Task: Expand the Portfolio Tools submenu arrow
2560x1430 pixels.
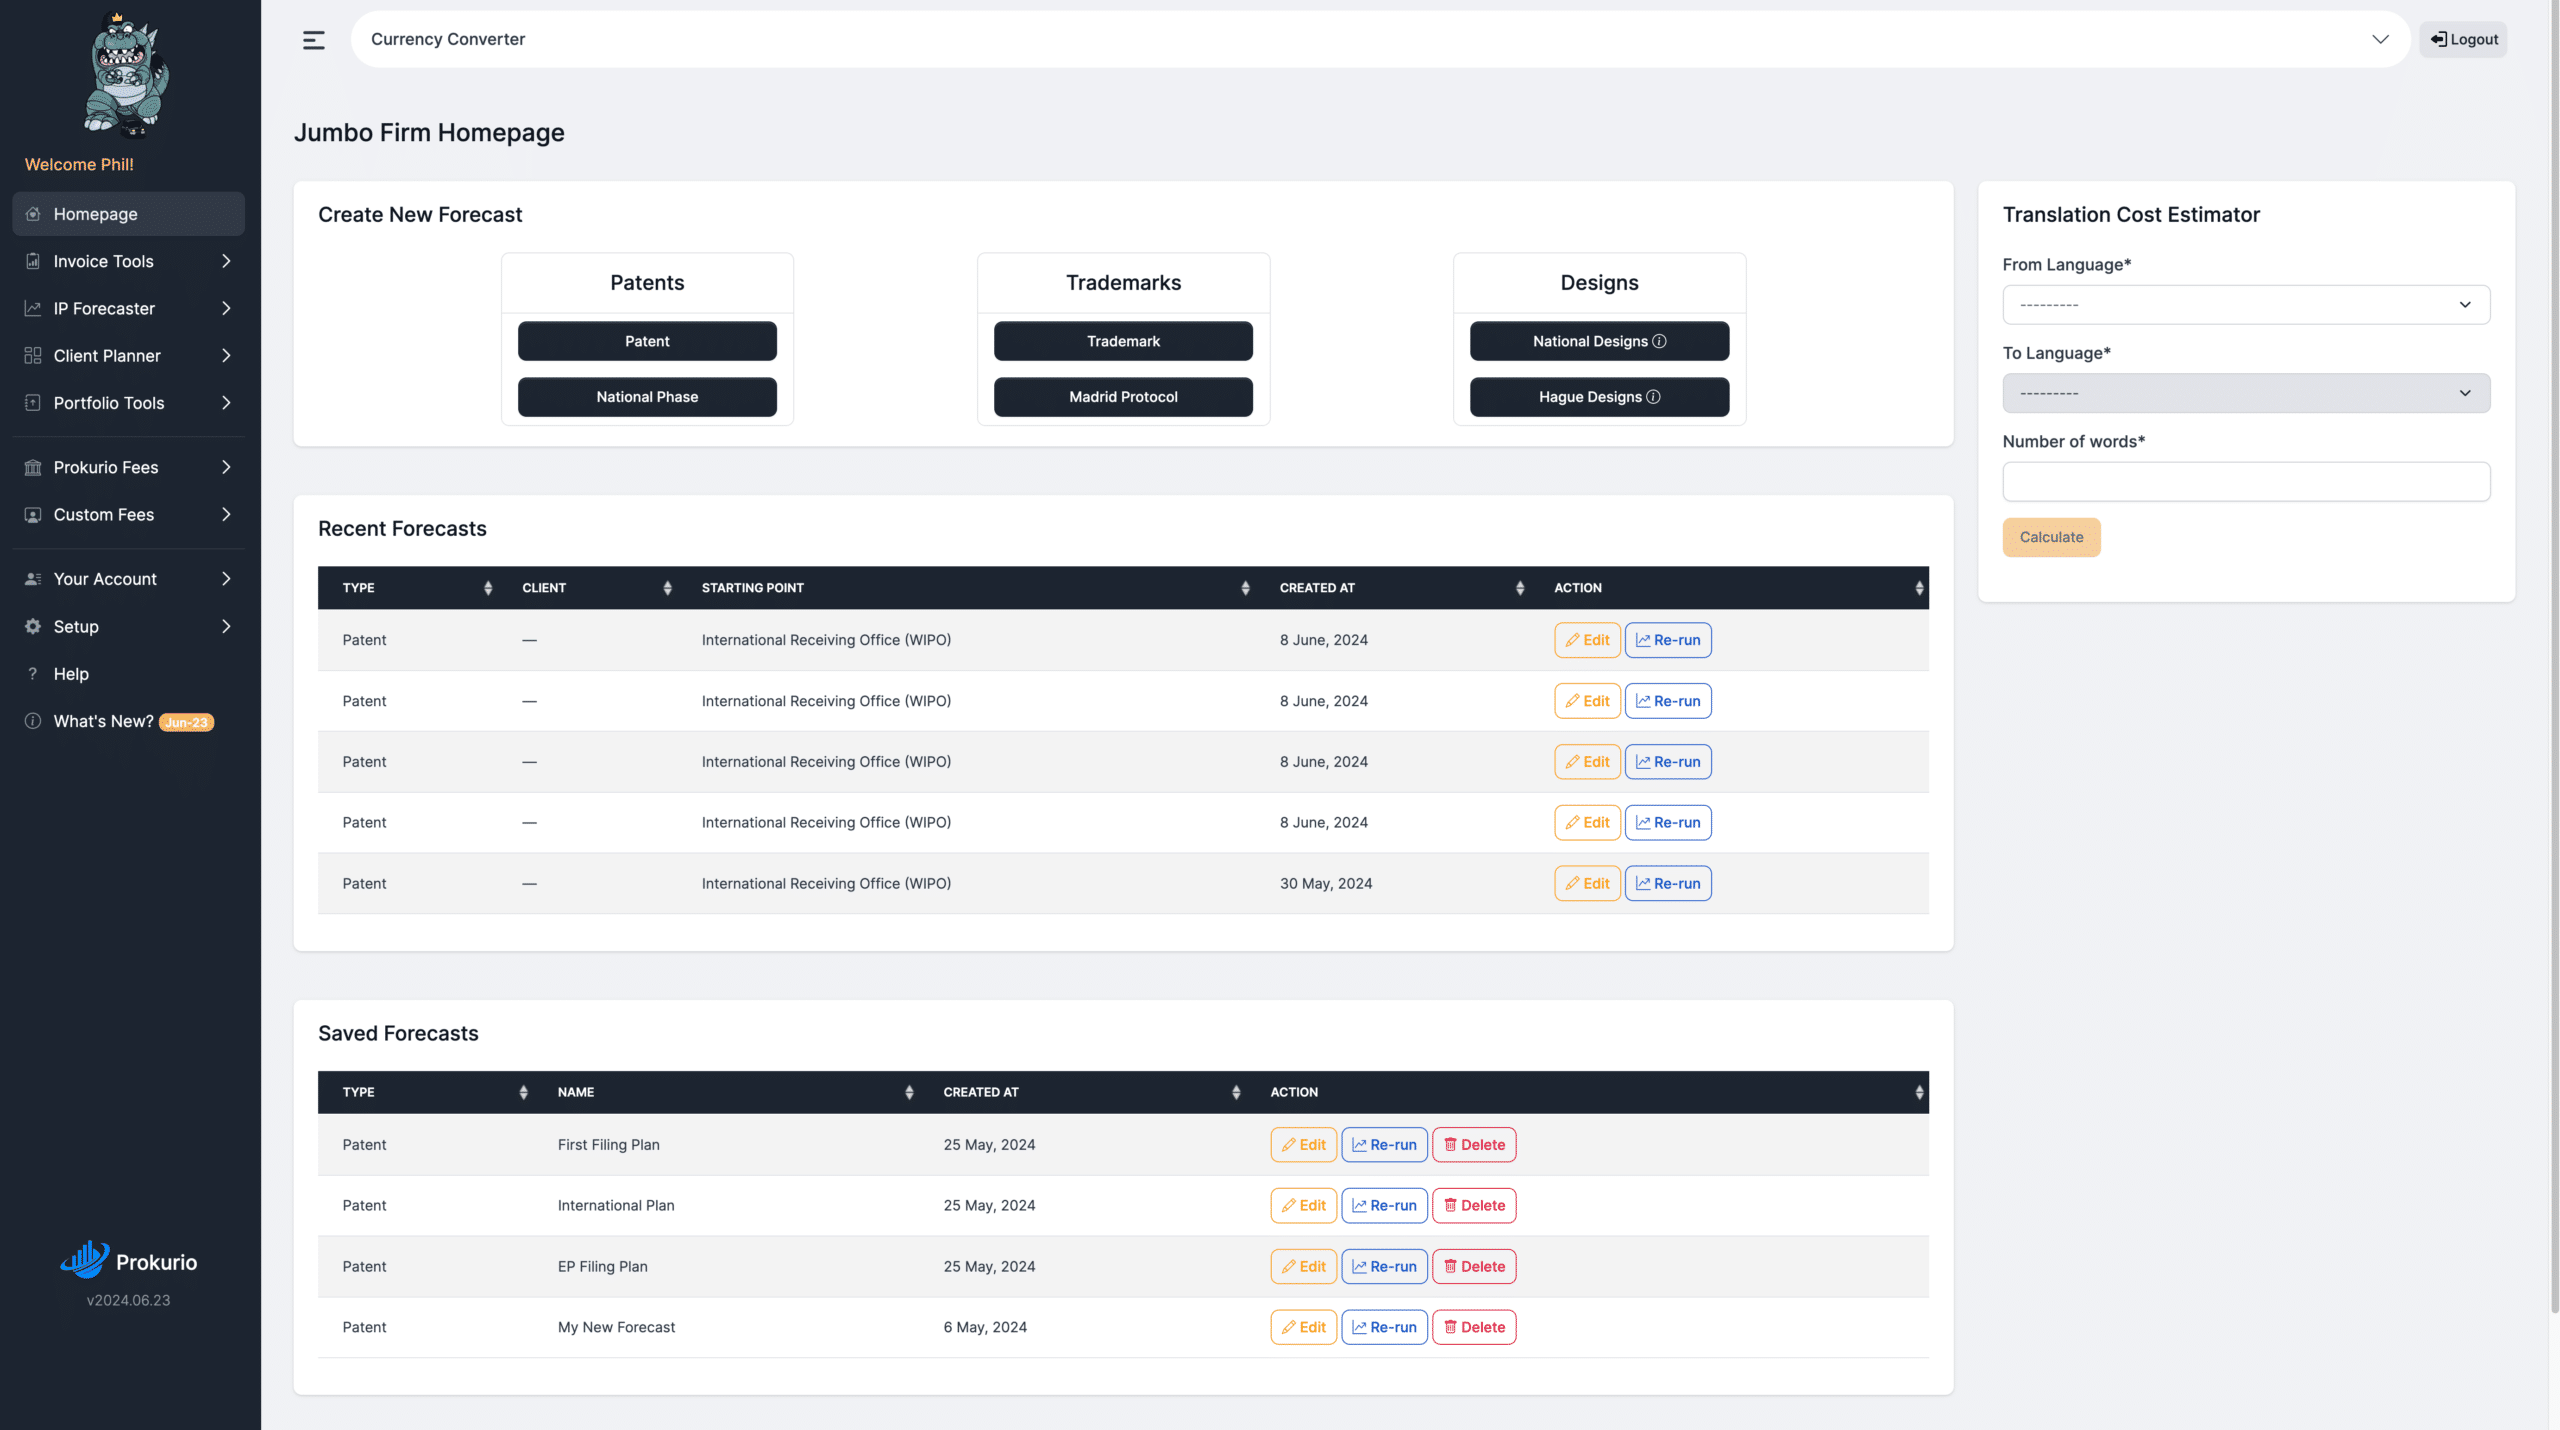Action: (226, 402)
